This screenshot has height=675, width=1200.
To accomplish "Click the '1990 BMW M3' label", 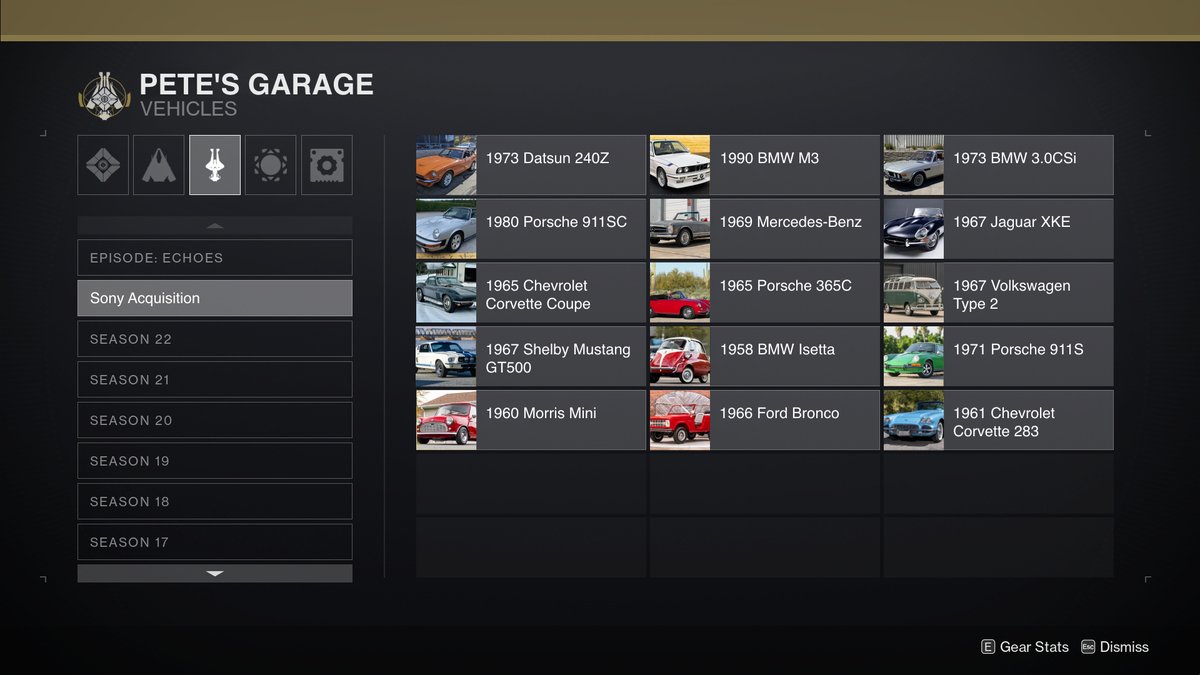I will (x=769, y=158).
